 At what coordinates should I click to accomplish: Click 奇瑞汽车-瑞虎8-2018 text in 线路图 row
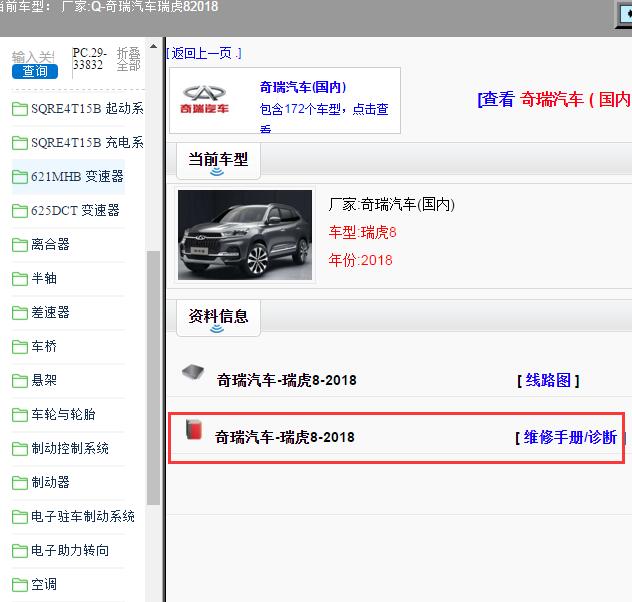287,380
